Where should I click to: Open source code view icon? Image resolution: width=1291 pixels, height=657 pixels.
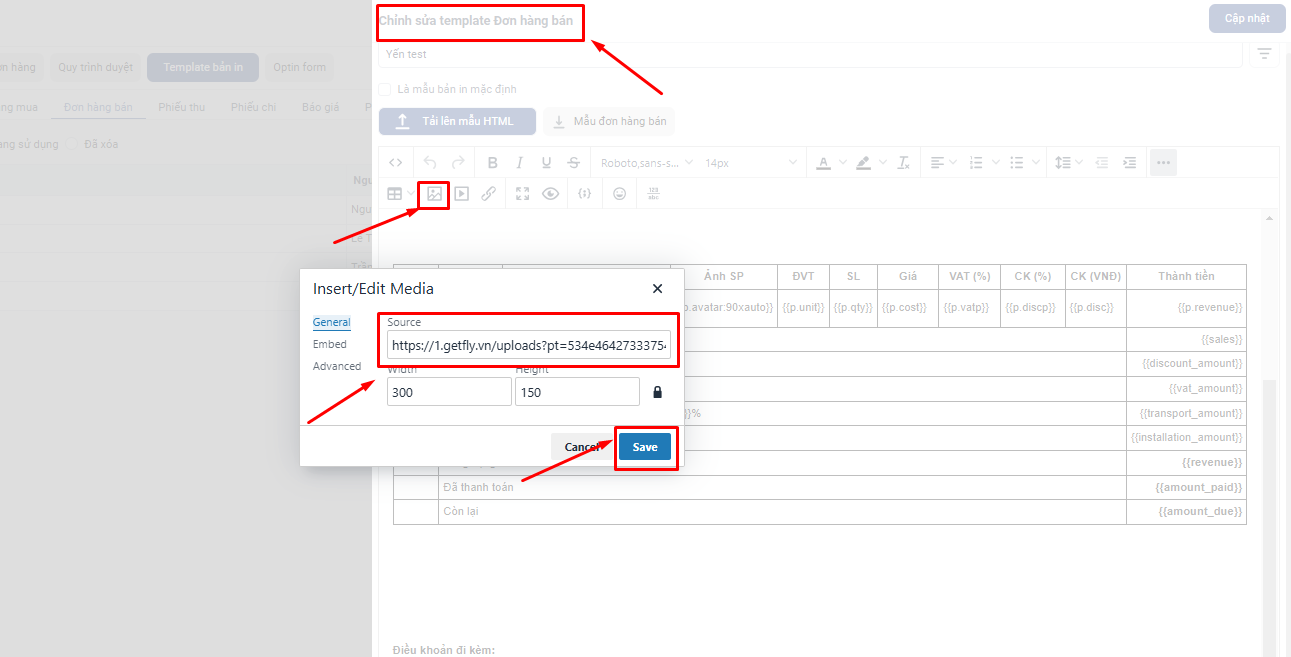pyautogui.click(x=395, y=162)
